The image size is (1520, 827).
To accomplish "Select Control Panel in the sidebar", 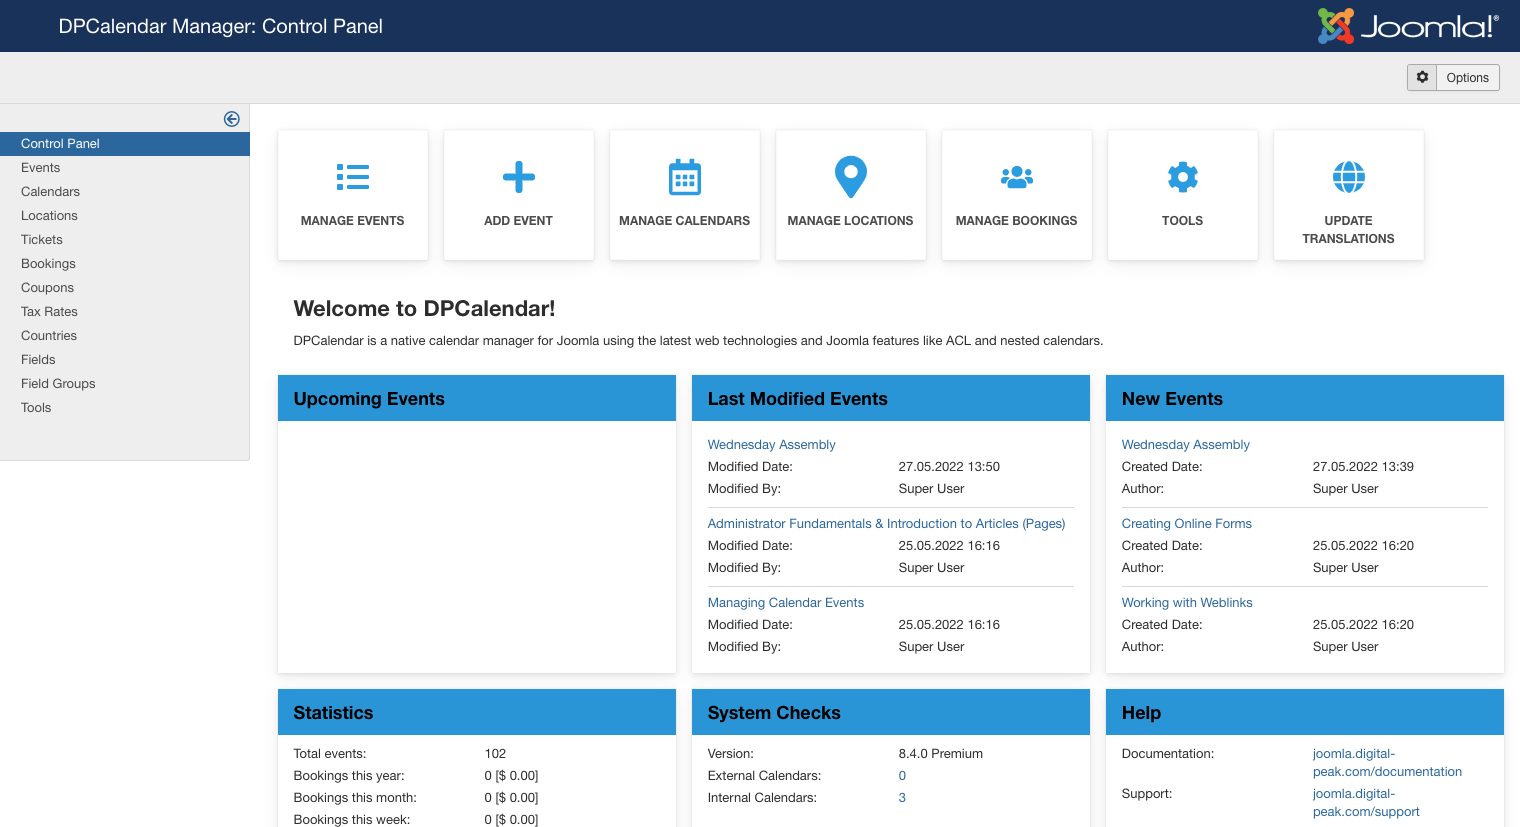I will pyautogui.click(x=125, y=144).
